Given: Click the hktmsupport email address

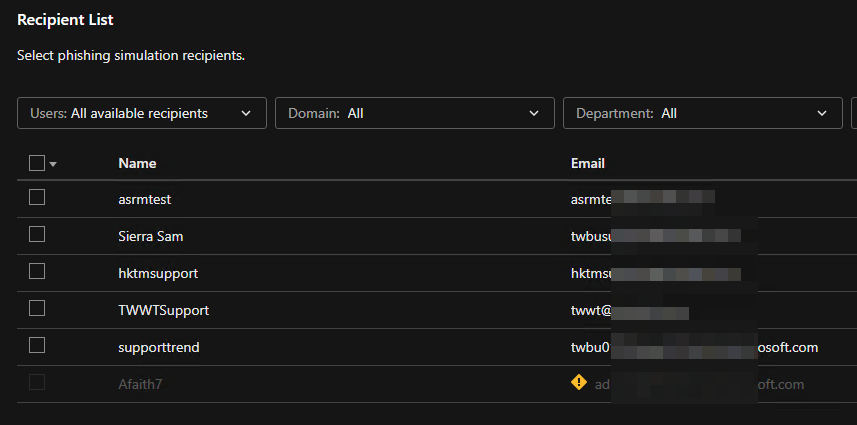Looking at the screenshot, I should [655, 273].
